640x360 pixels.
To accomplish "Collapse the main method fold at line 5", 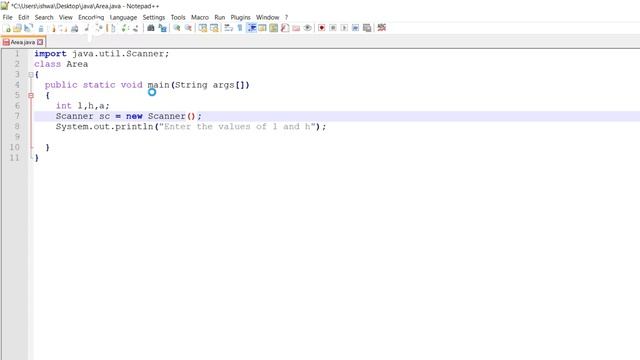I will click(x=31, y=96).
